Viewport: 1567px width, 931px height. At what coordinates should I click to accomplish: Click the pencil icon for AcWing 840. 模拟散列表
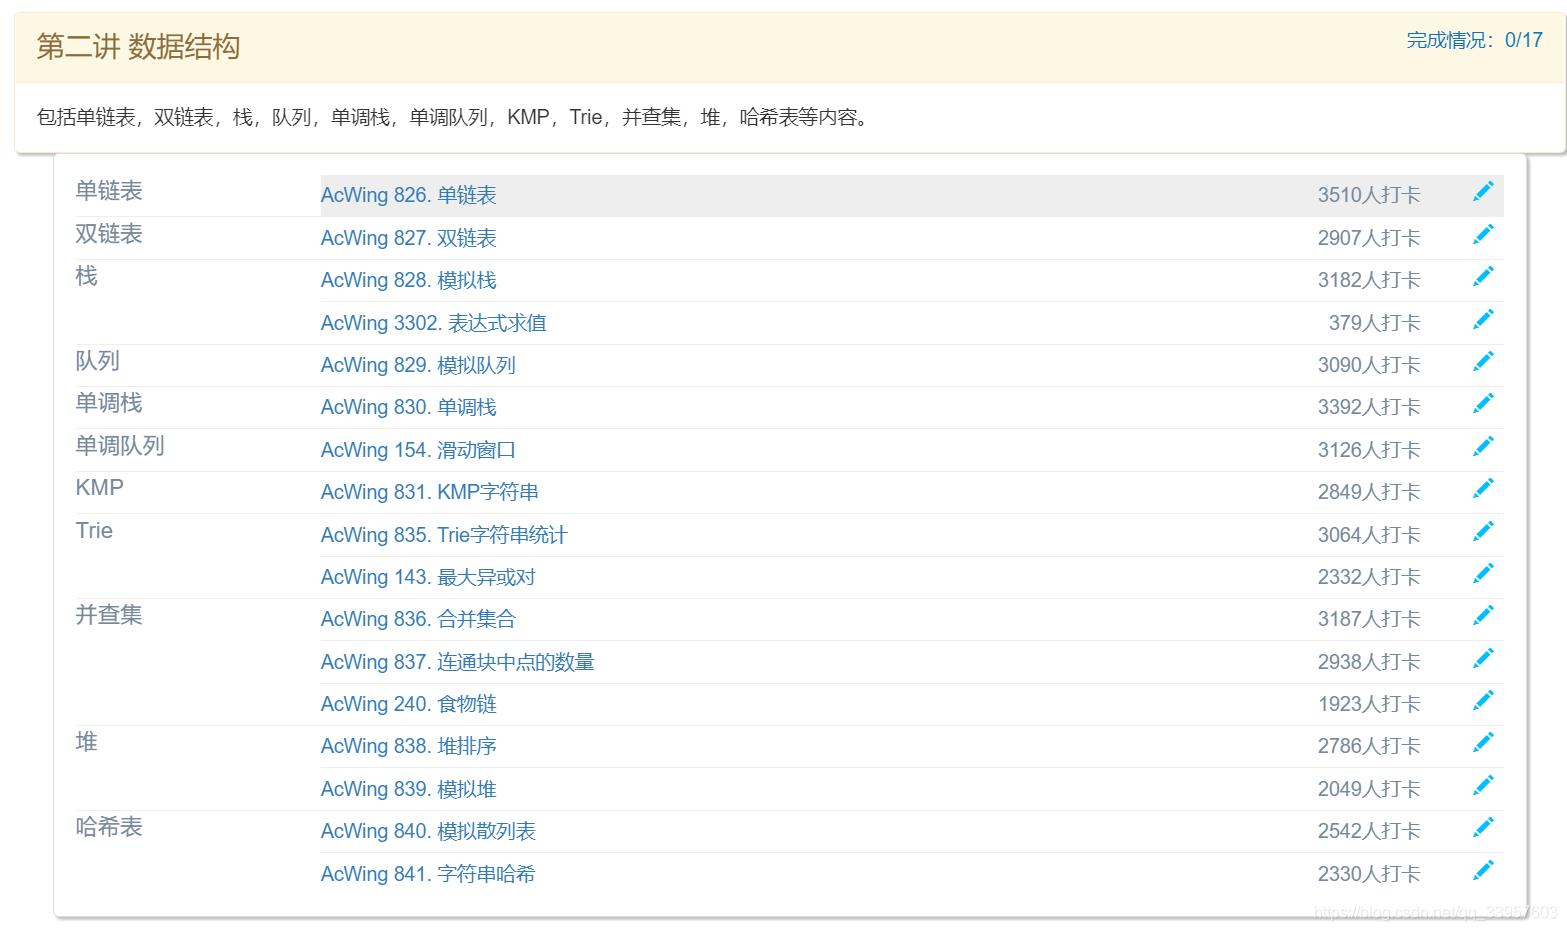(x=1483, y=827)
